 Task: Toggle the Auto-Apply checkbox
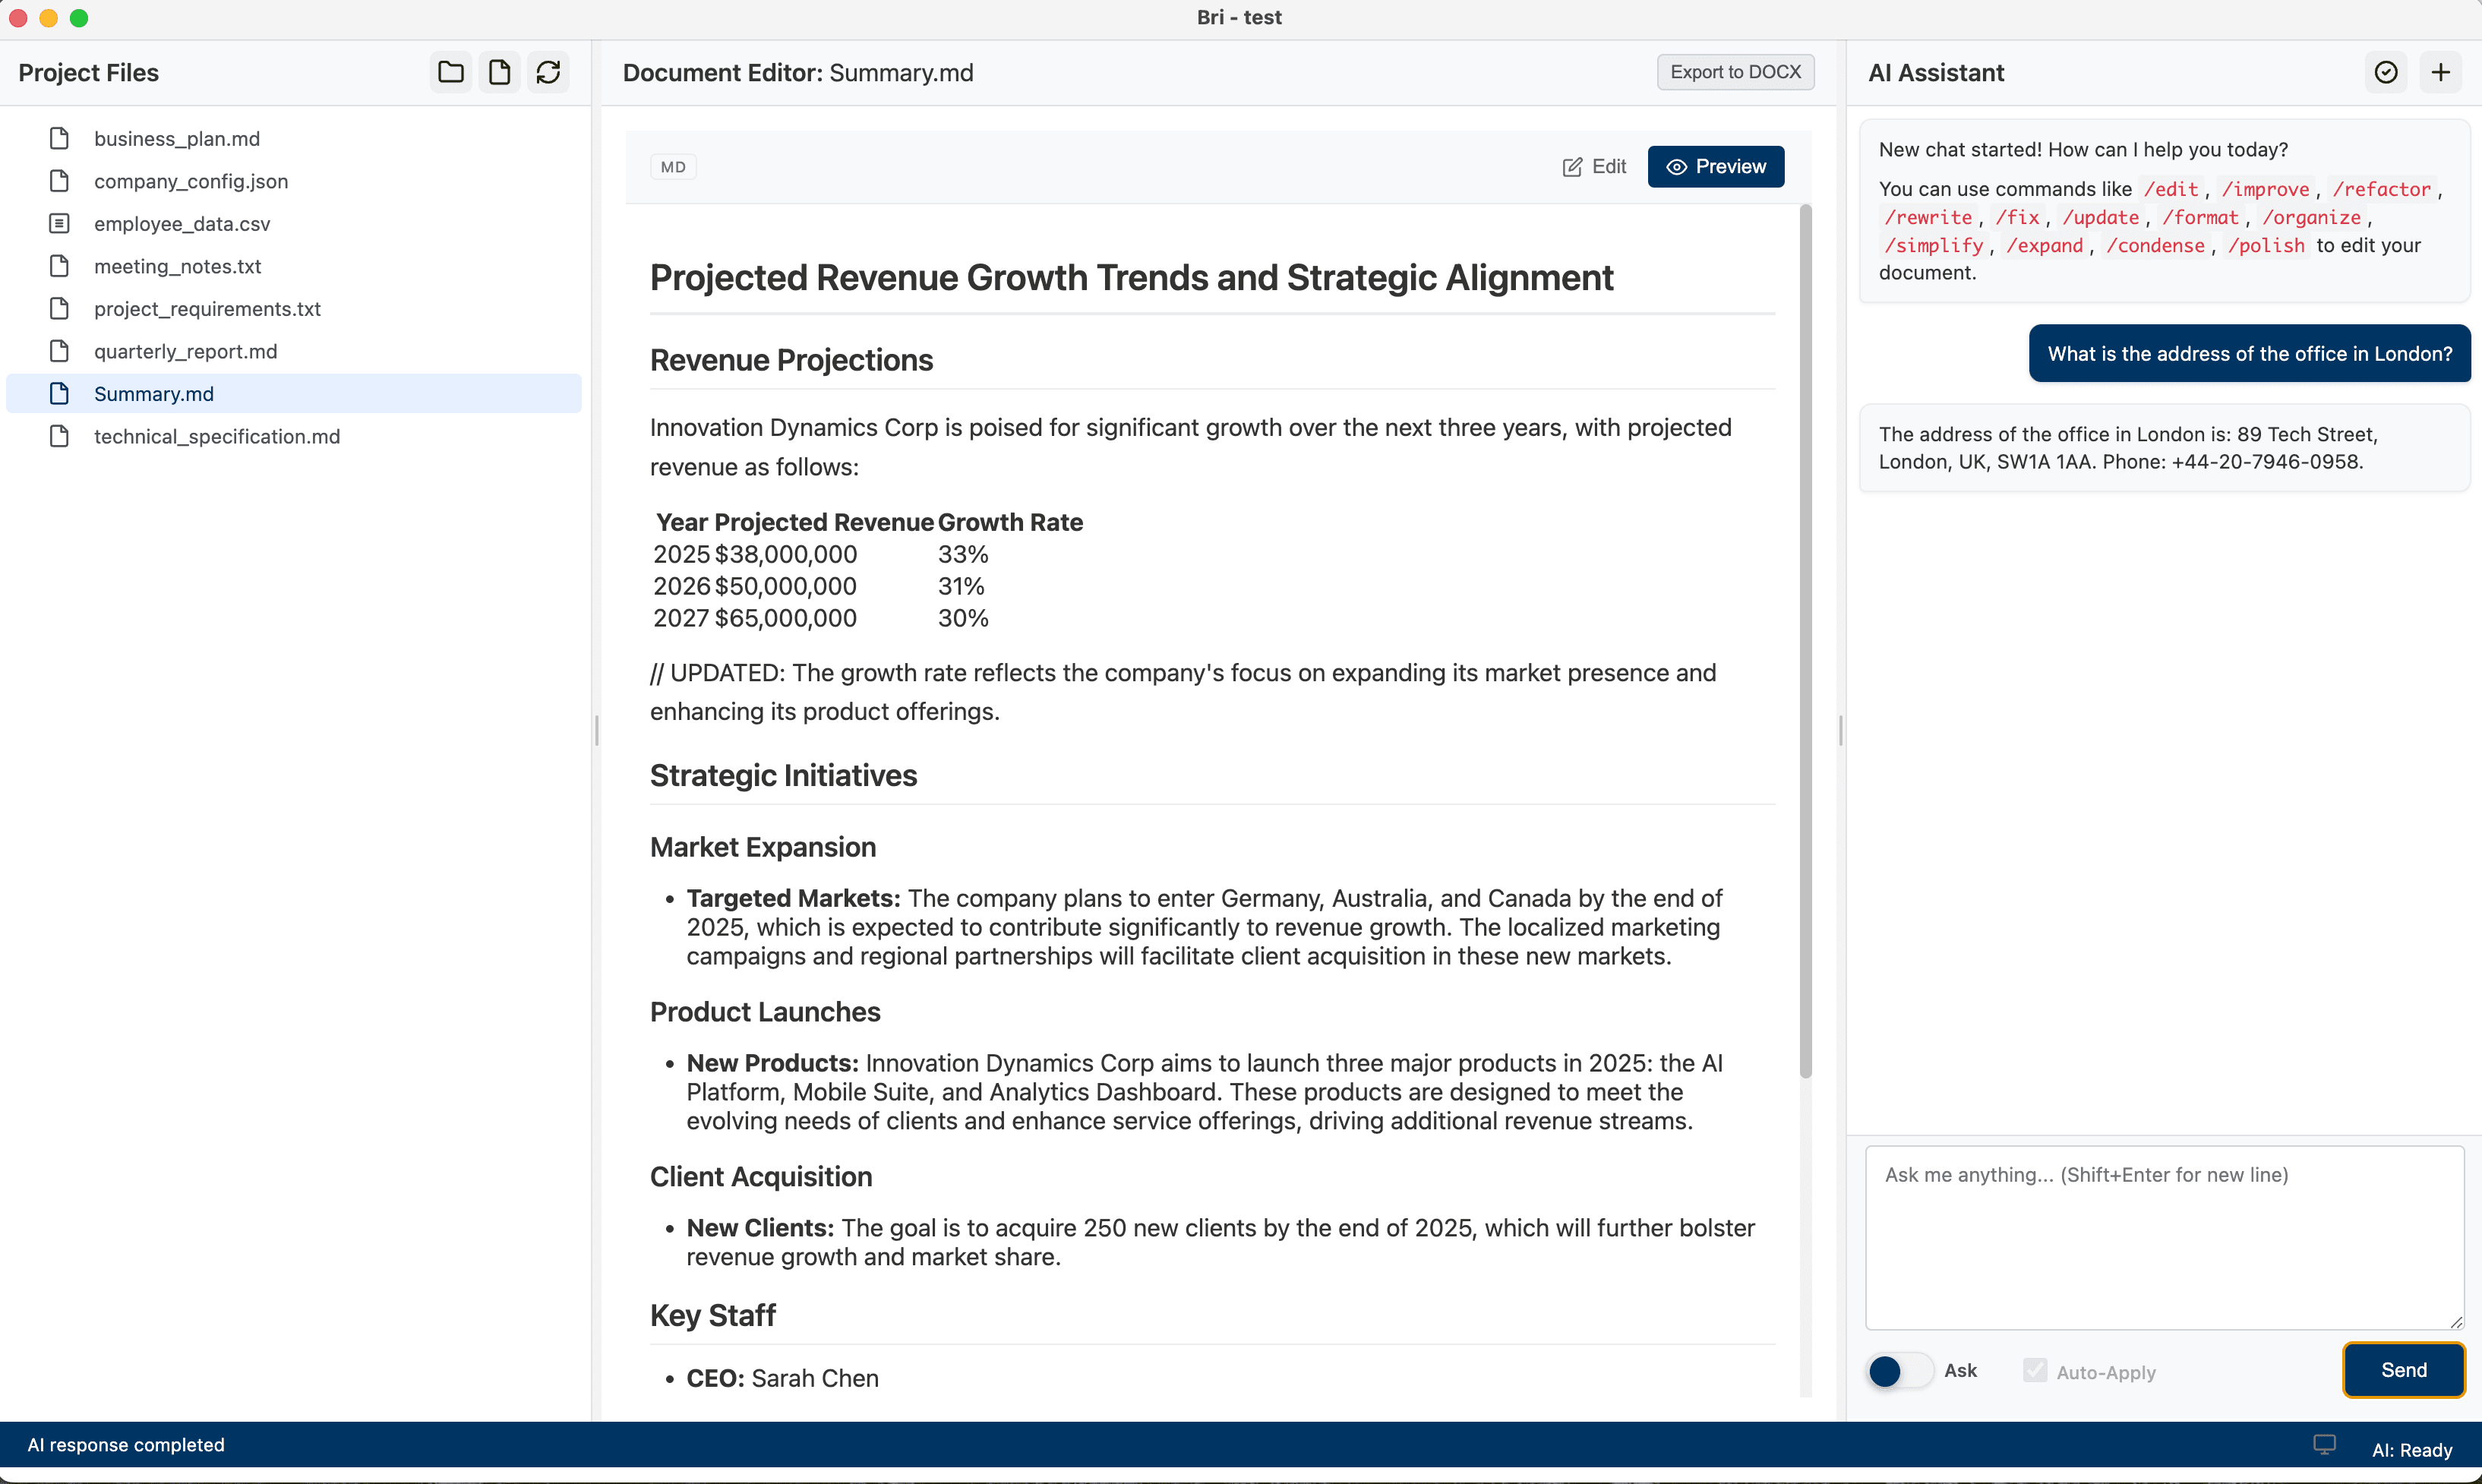(x=2034, y=1370)
